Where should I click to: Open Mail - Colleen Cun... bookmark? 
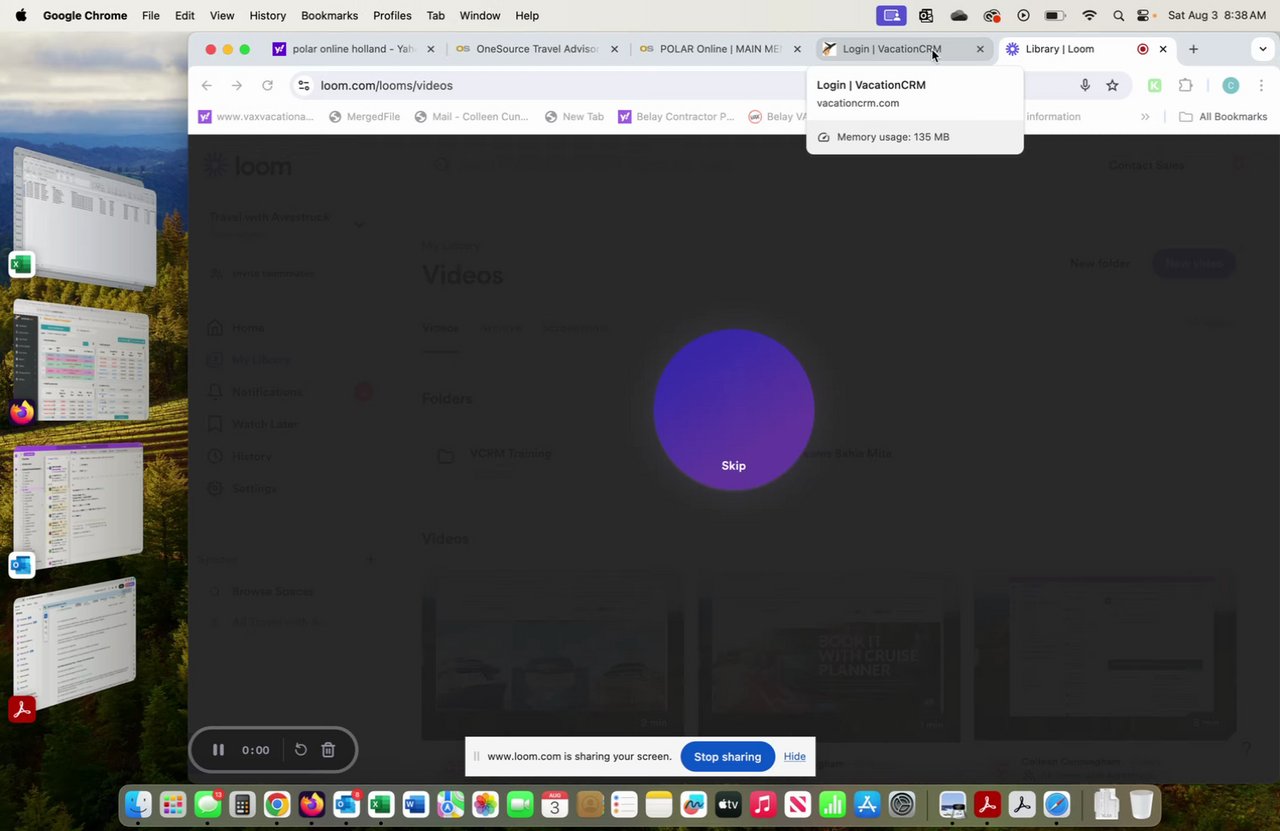[x=471, y=117]
